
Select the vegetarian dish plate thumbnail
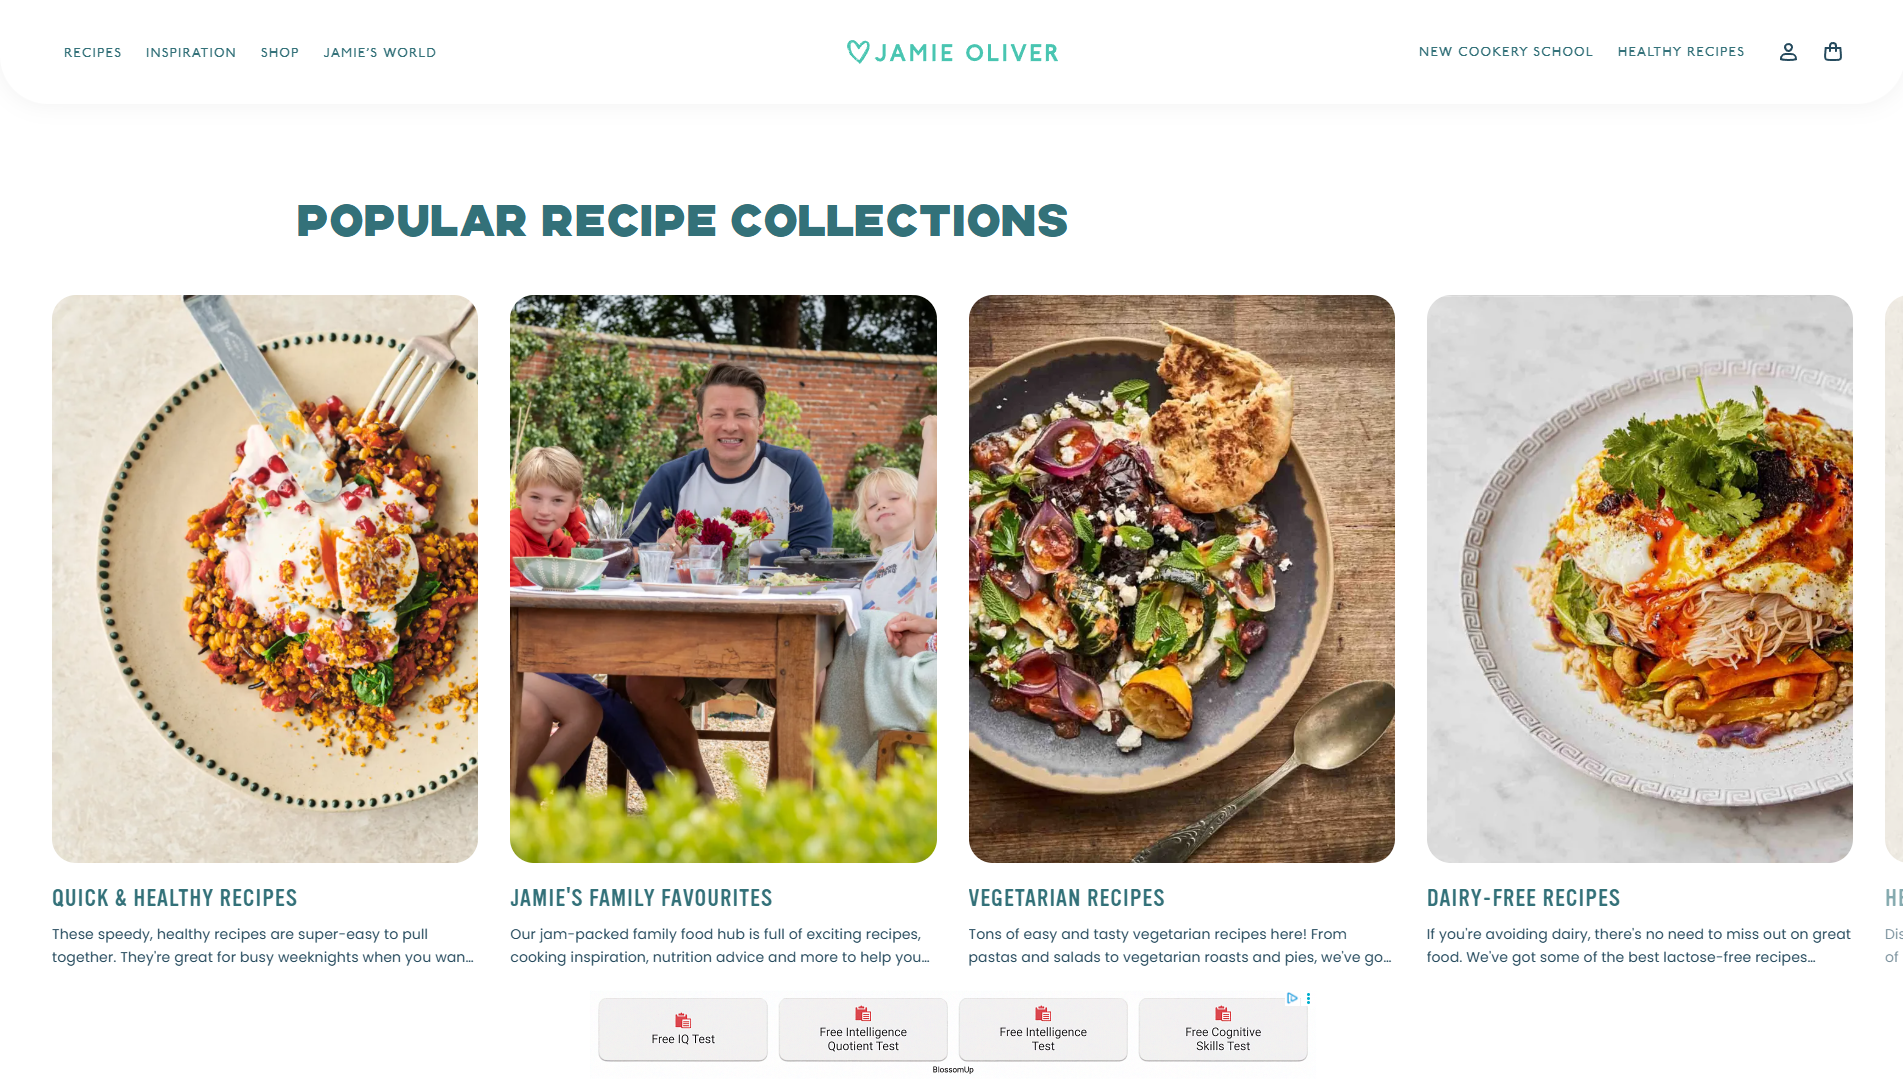1181,579
